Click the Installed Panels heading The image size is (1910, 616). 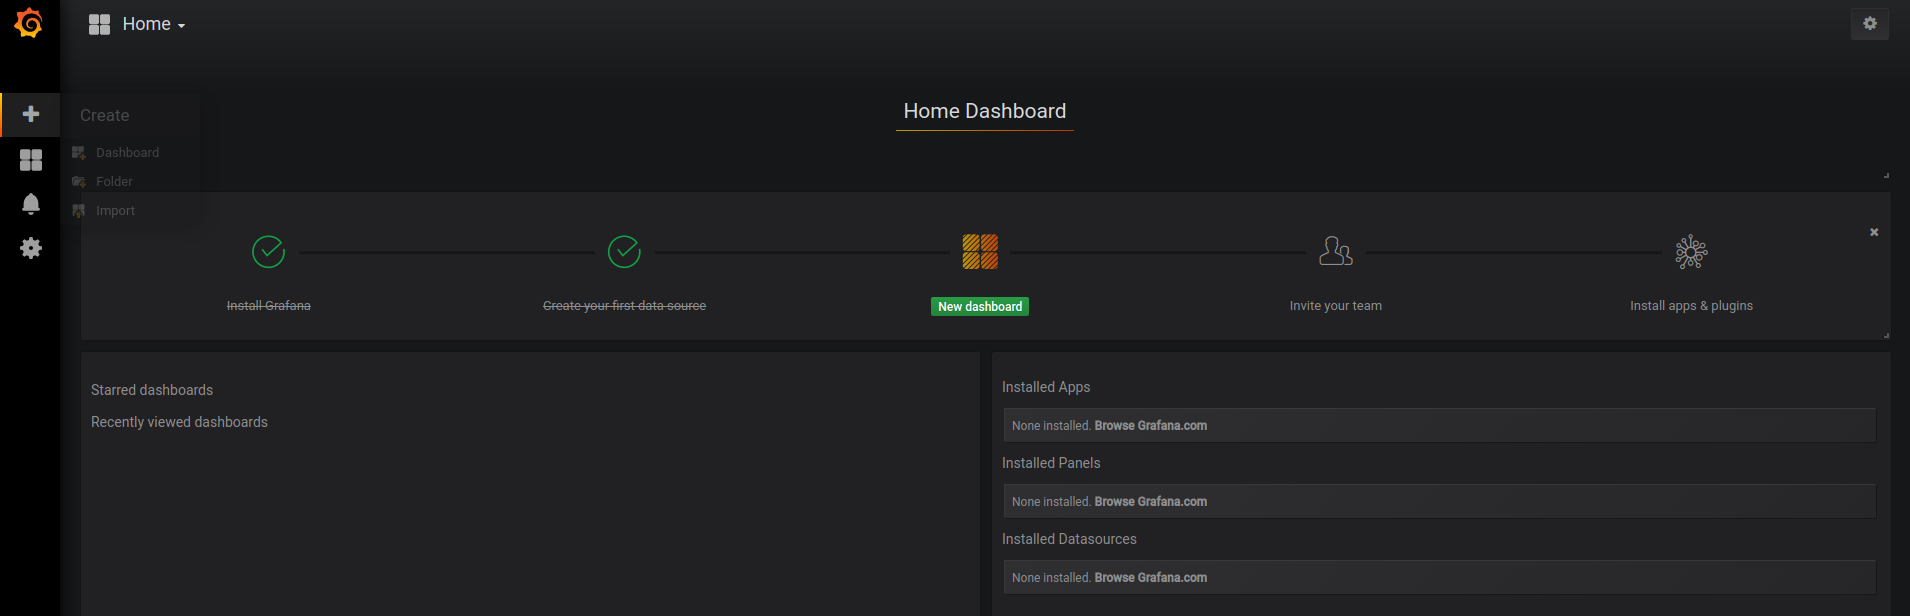(1051, 463)
